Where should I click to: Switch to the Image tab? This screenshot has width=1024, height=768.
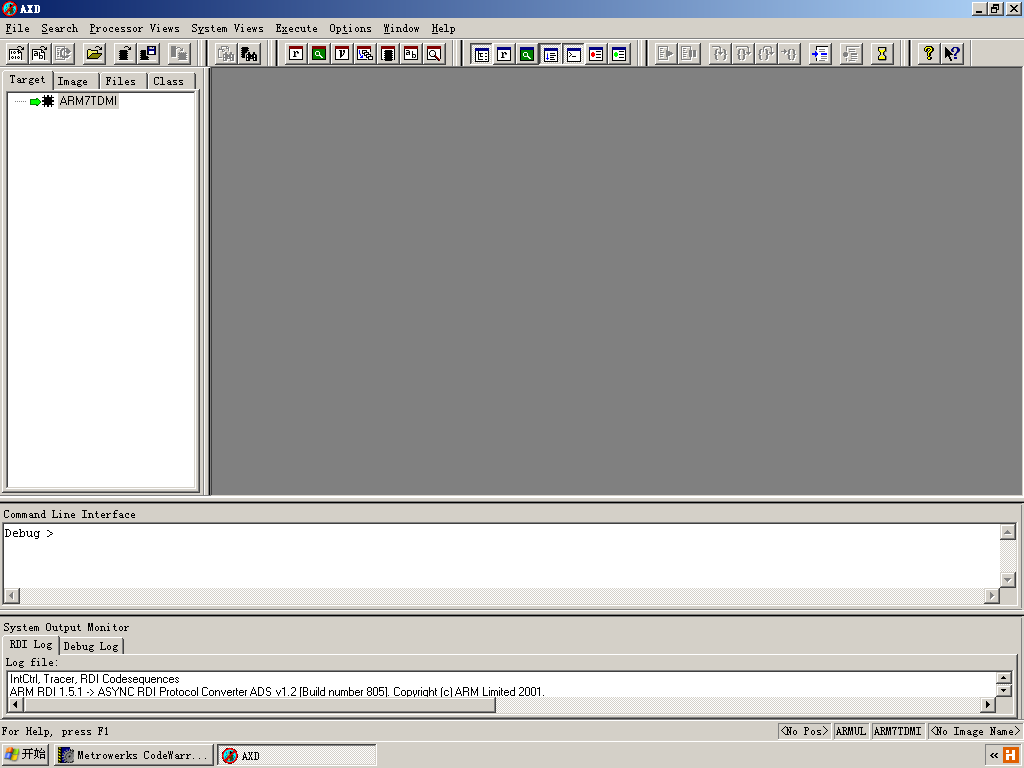click(x=72, y=81)
